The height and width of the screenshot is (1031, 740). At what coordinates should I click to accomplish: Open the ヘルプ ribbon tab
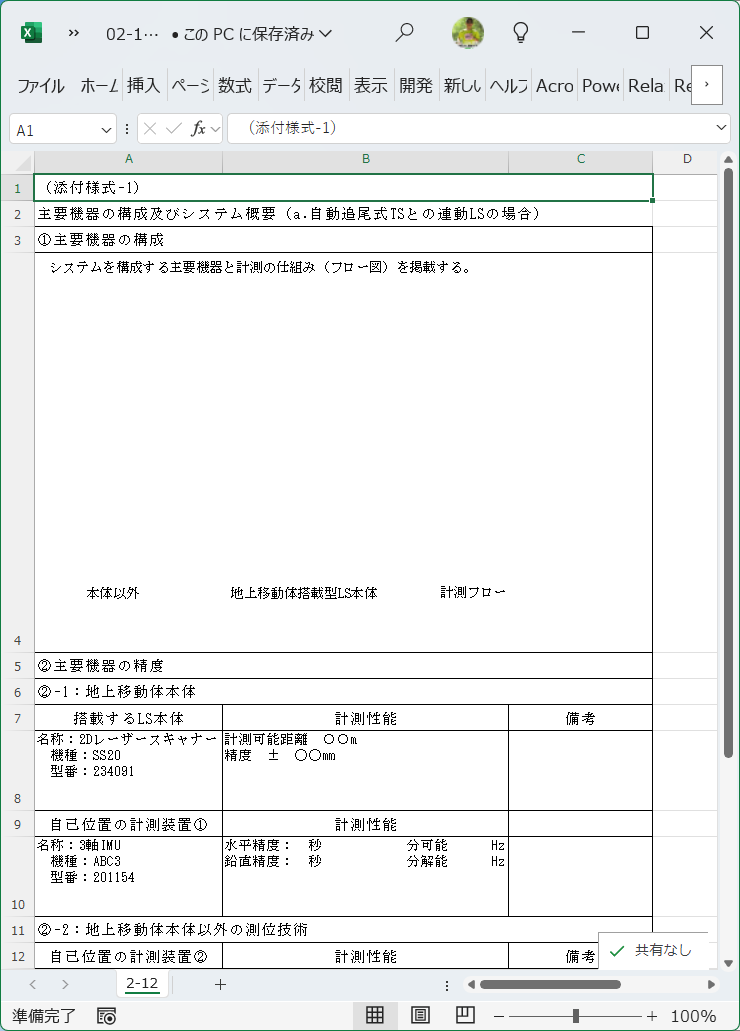pos(508,85)
